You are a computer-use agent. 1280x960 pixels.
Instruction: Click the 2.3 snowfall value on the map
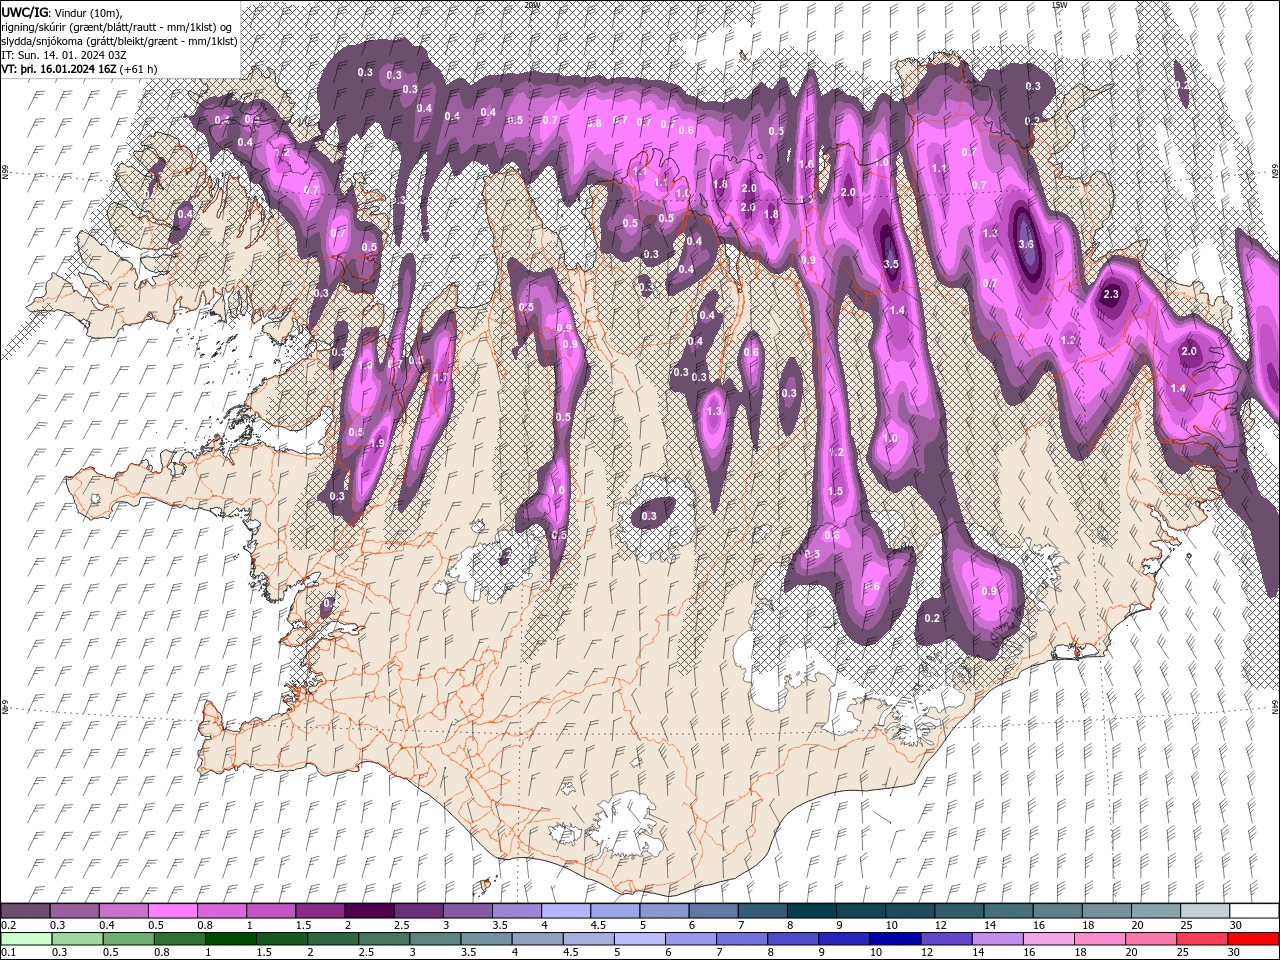[x=1111, y=294]
